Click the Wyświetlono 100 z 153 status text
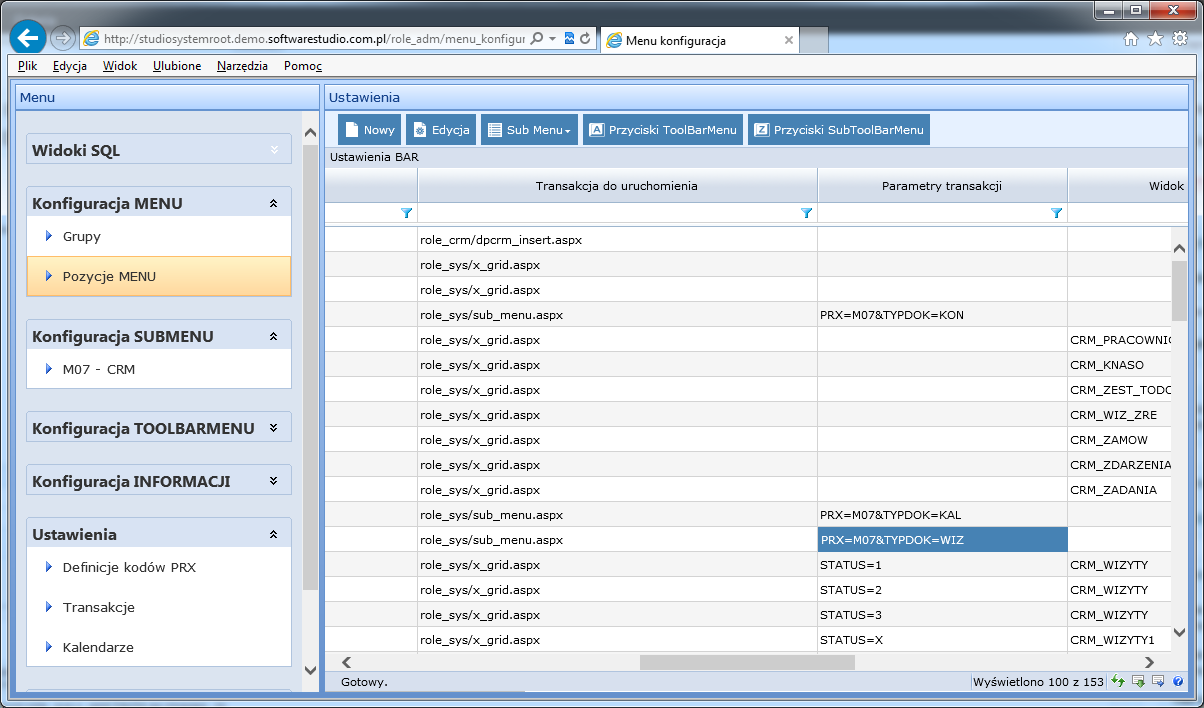 click(1040, 682)
